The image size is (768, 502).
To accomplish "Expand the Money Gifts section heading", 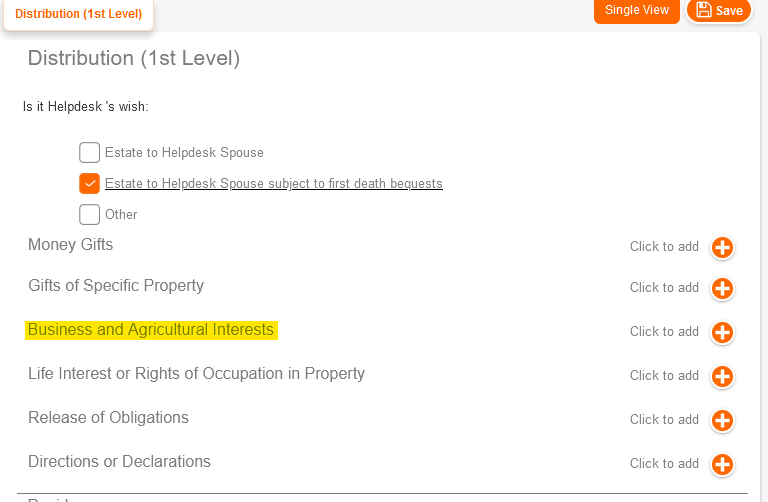I will point(71,245).
